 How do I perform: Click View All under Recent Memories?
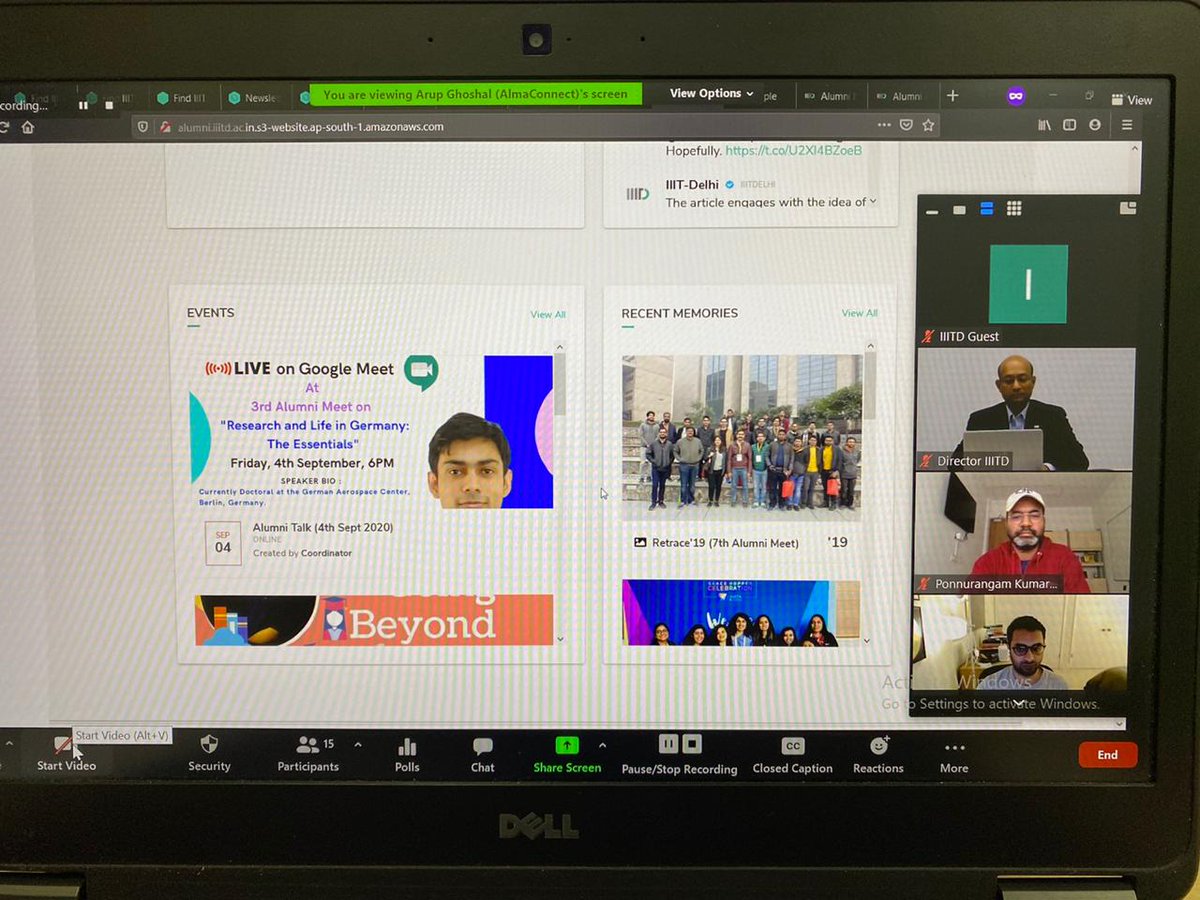[x=860, y=313]
